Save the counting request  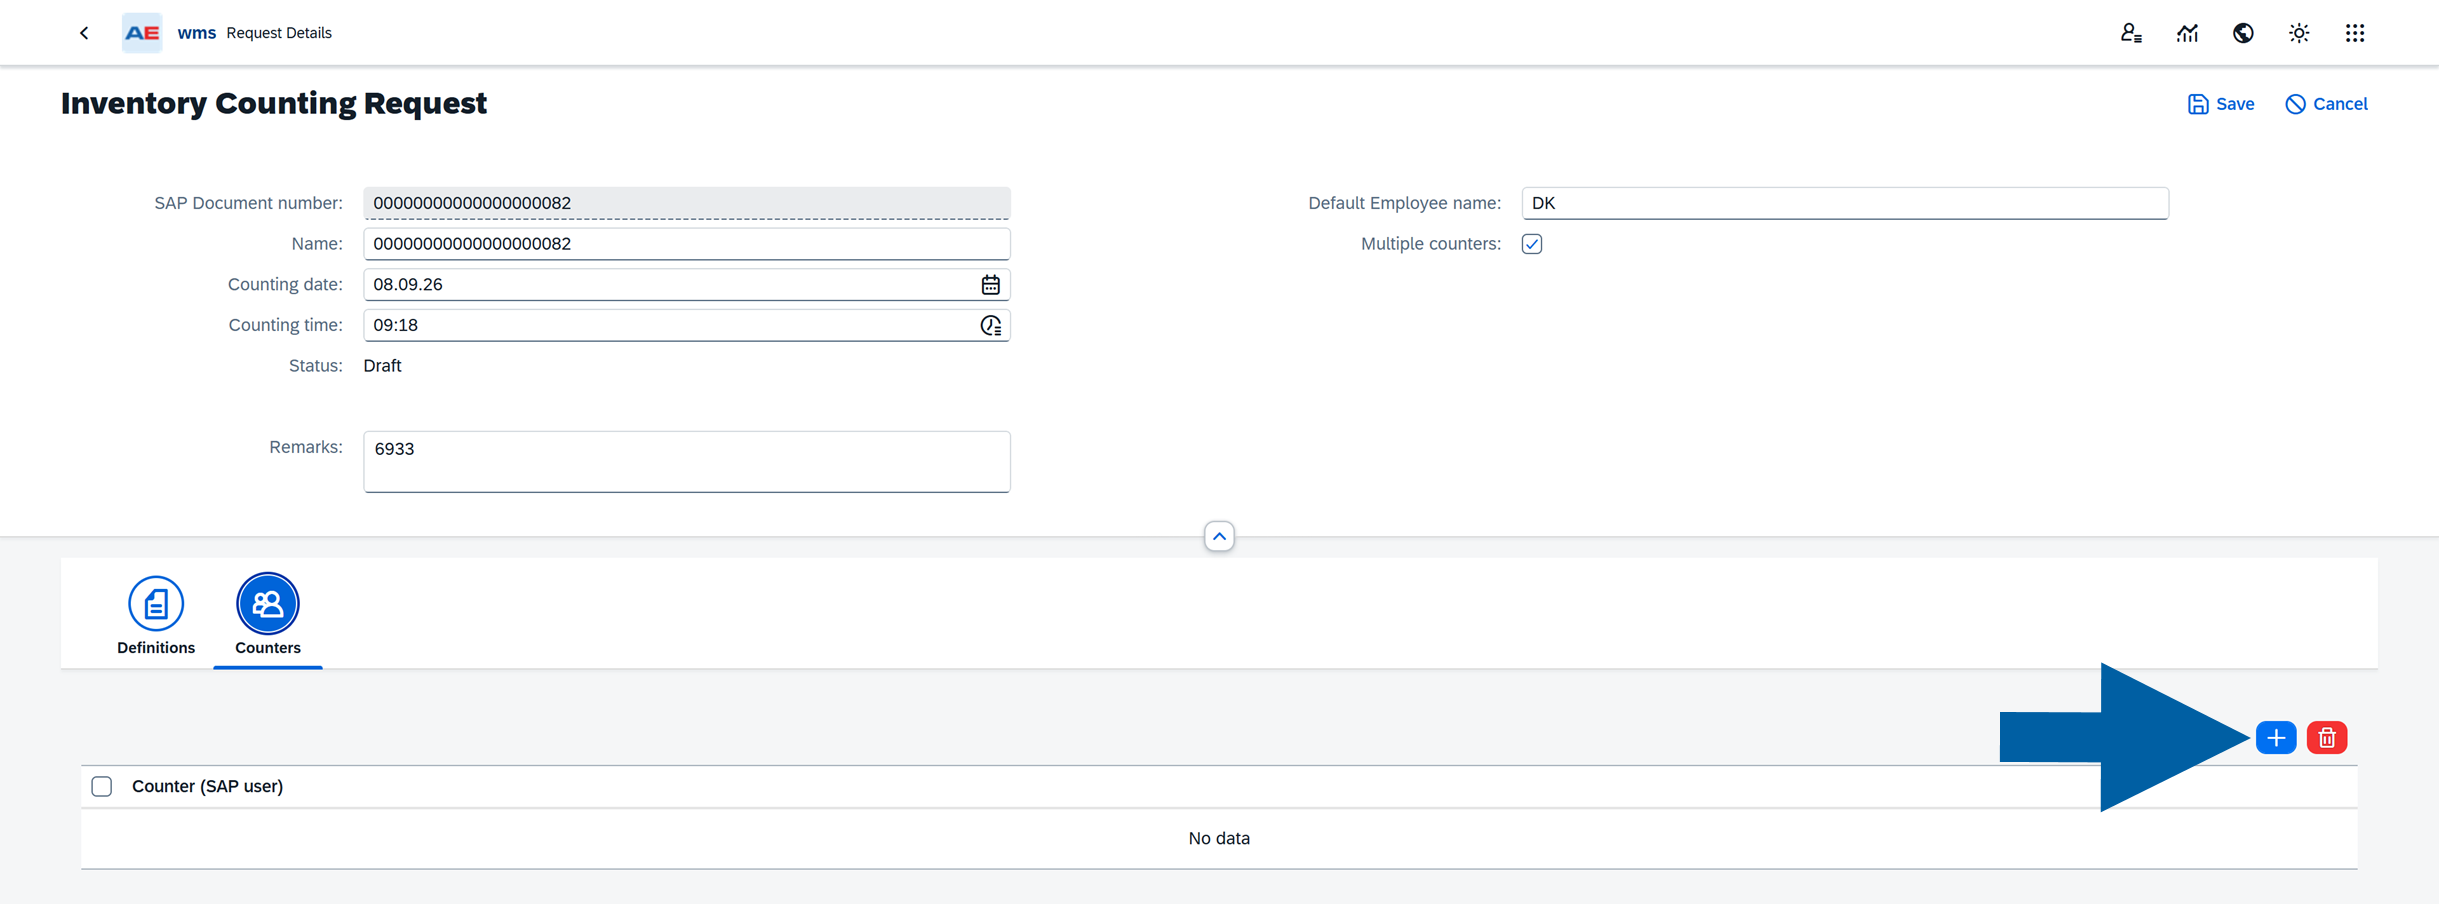click(x=2220, y=104)
